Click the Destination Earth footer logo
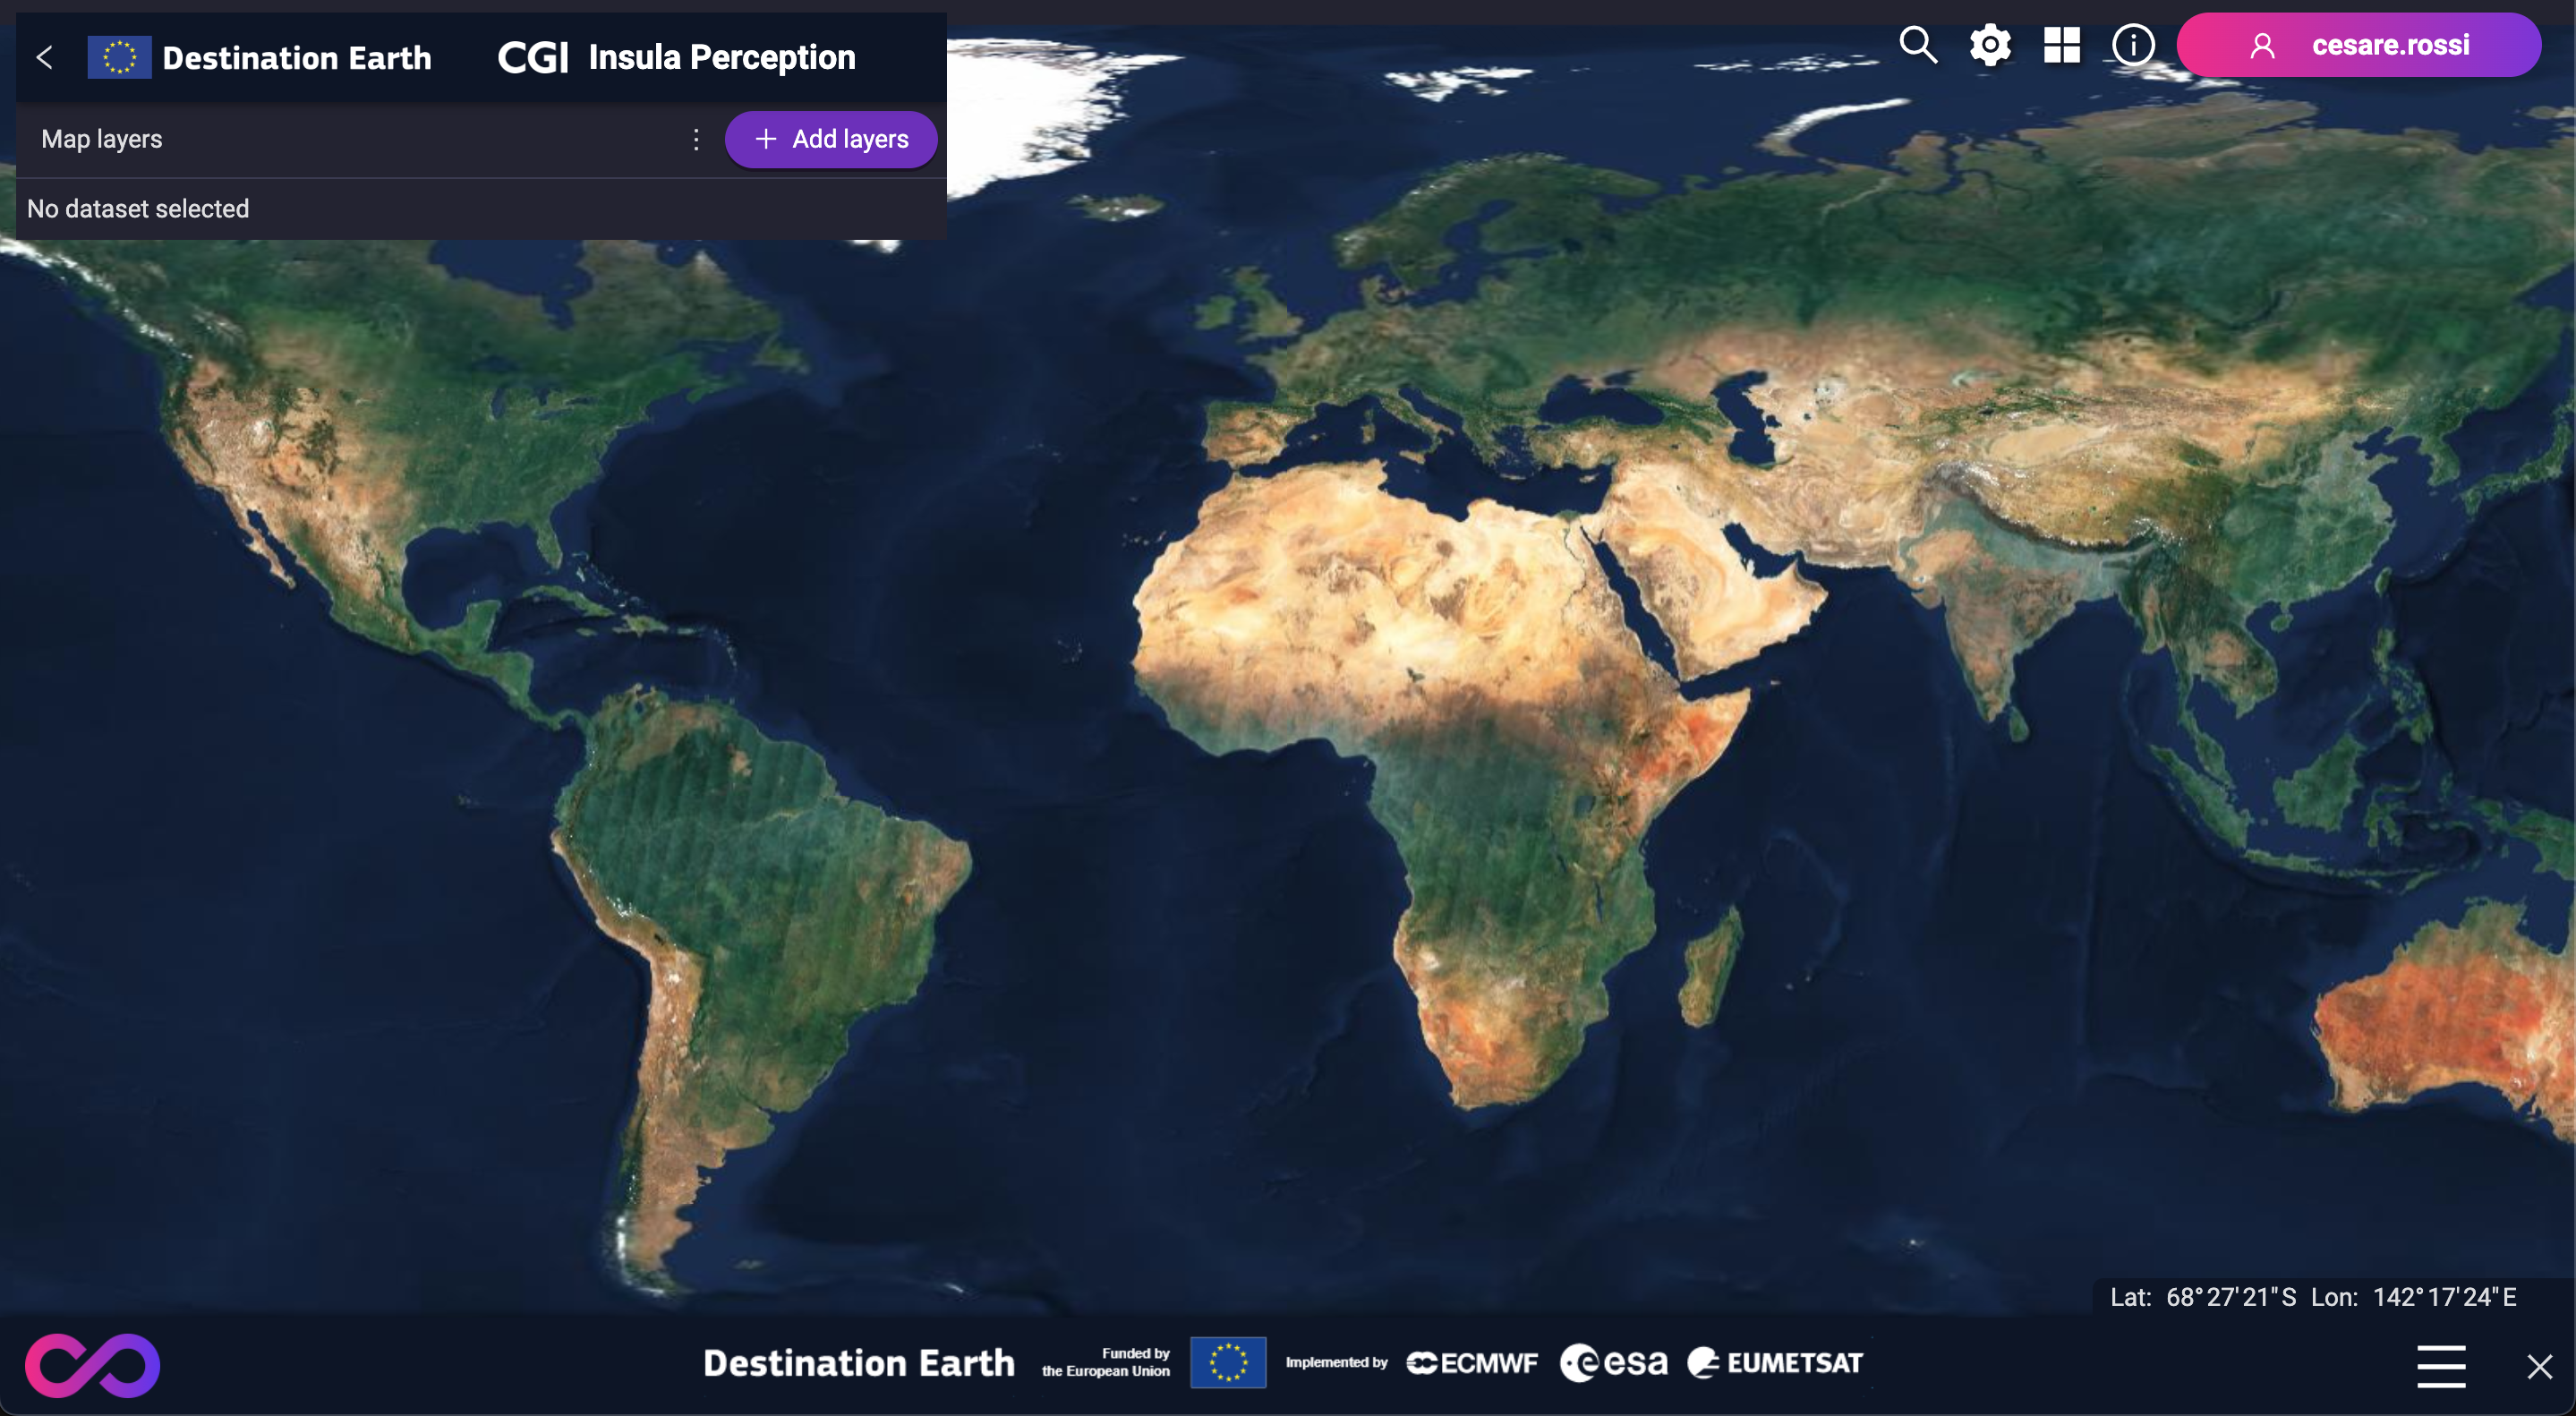The height and width of the screenshot is (1416, 2576). [x=856, y=1361]
